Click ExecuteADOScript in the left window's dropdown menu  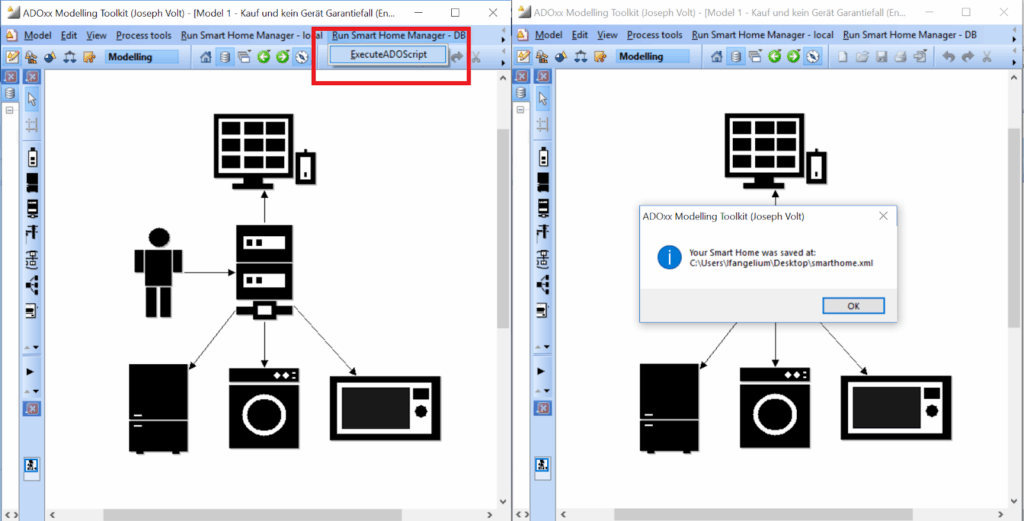[389, 55]
